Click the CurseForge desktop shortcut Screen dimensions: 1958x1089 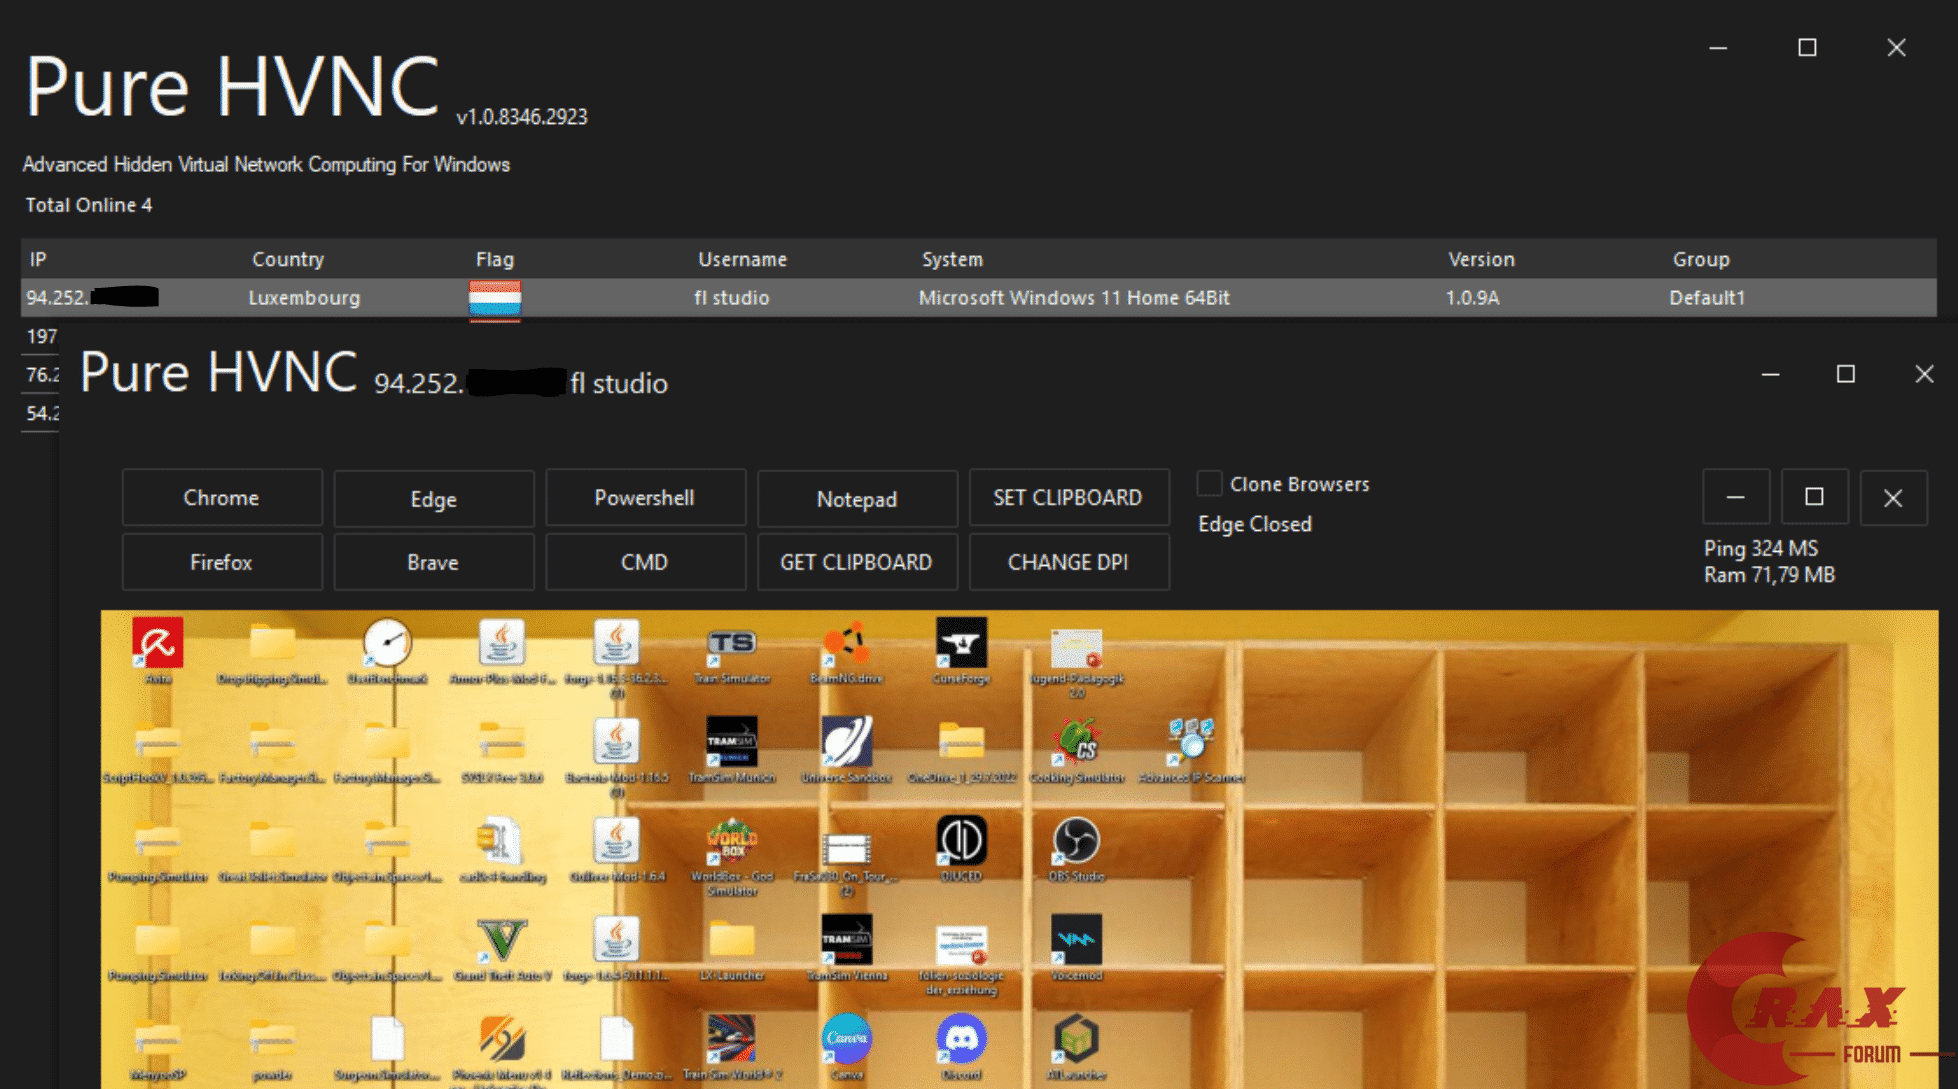(961, 643)
